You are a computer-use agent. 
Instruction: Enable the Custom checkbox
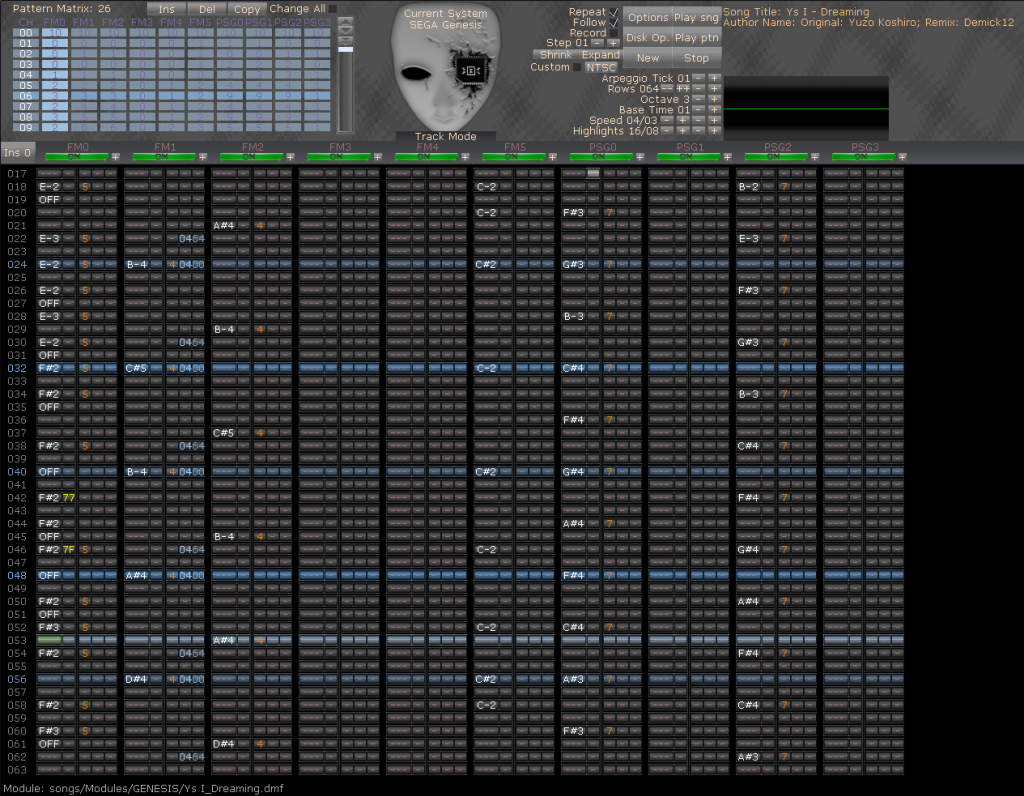(577, 67)
